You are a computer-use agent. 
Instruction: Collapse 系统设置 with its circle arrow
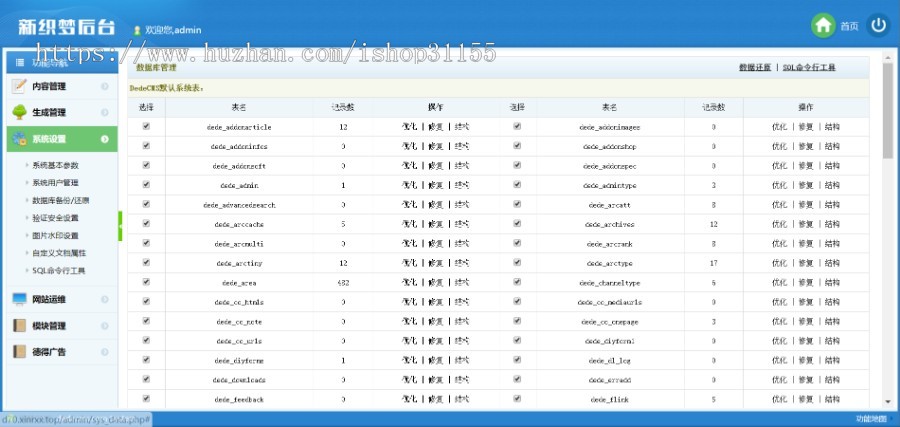point(104,139)
